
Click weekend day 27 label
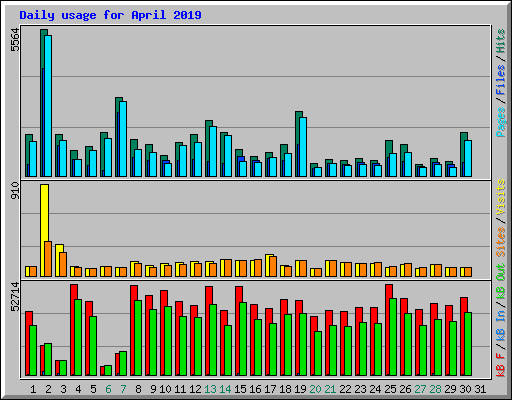point(420,389)
